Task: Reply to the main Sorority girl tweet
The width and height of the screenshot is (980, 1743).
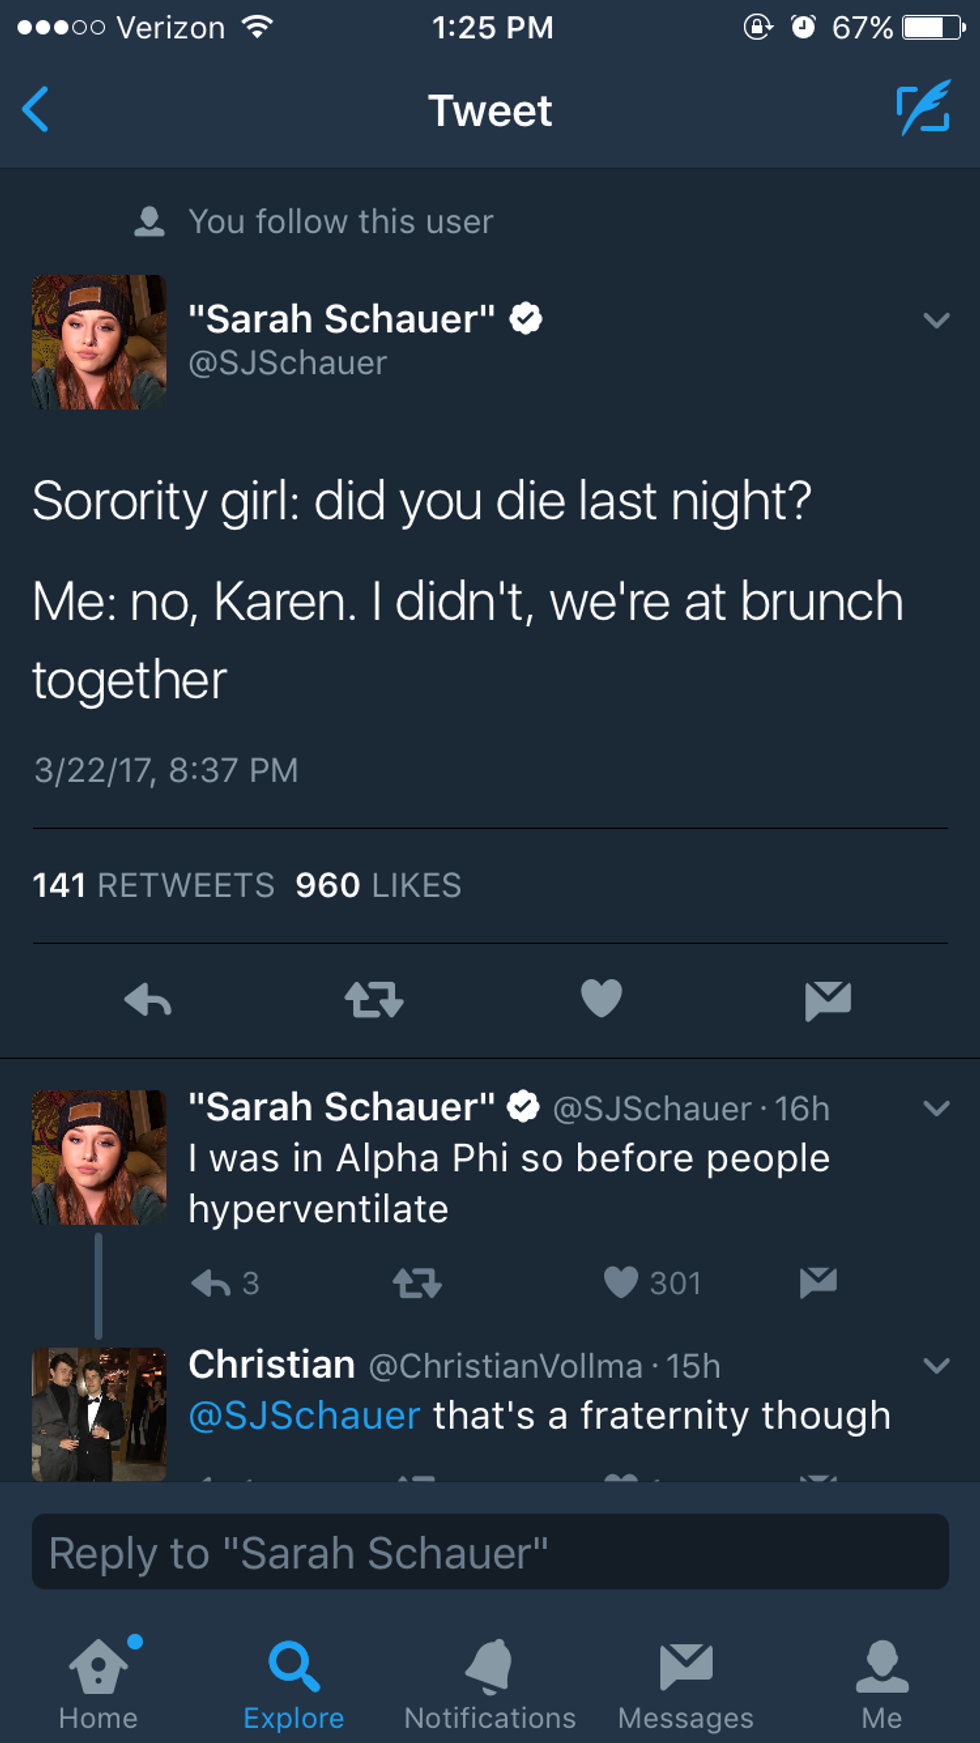Action: tap(148, 999)
